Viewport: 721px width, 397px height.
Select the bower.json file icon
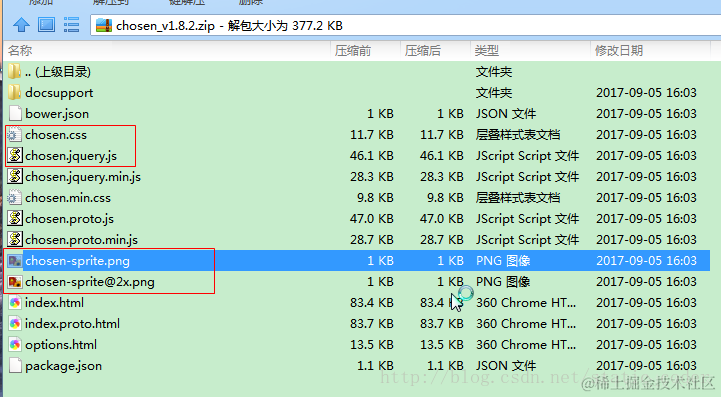click(15, 114)
